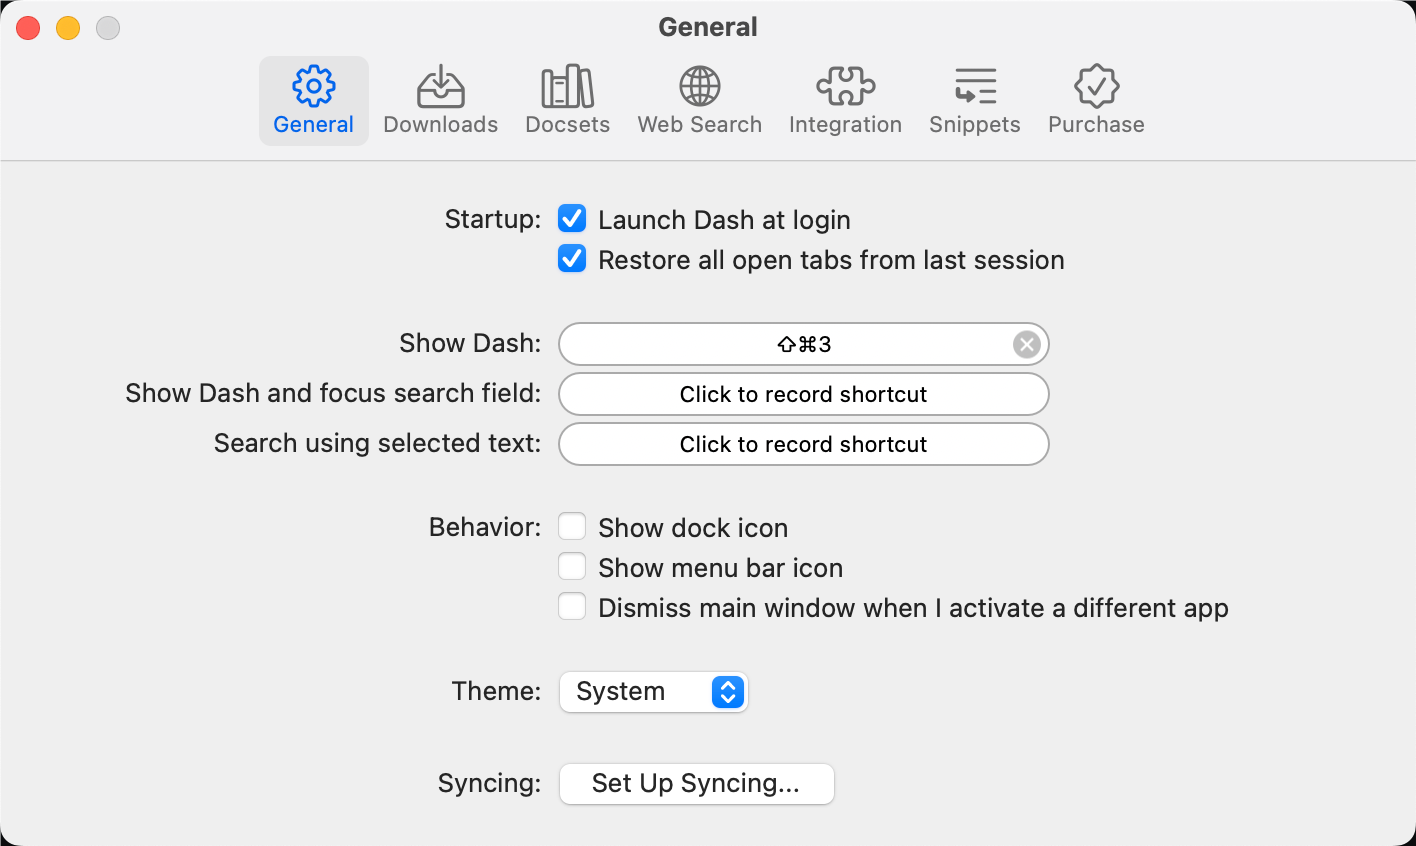Open the Snippets preferences icon
This screenshot has width=1416, height=846.
(x=975, y=87)
